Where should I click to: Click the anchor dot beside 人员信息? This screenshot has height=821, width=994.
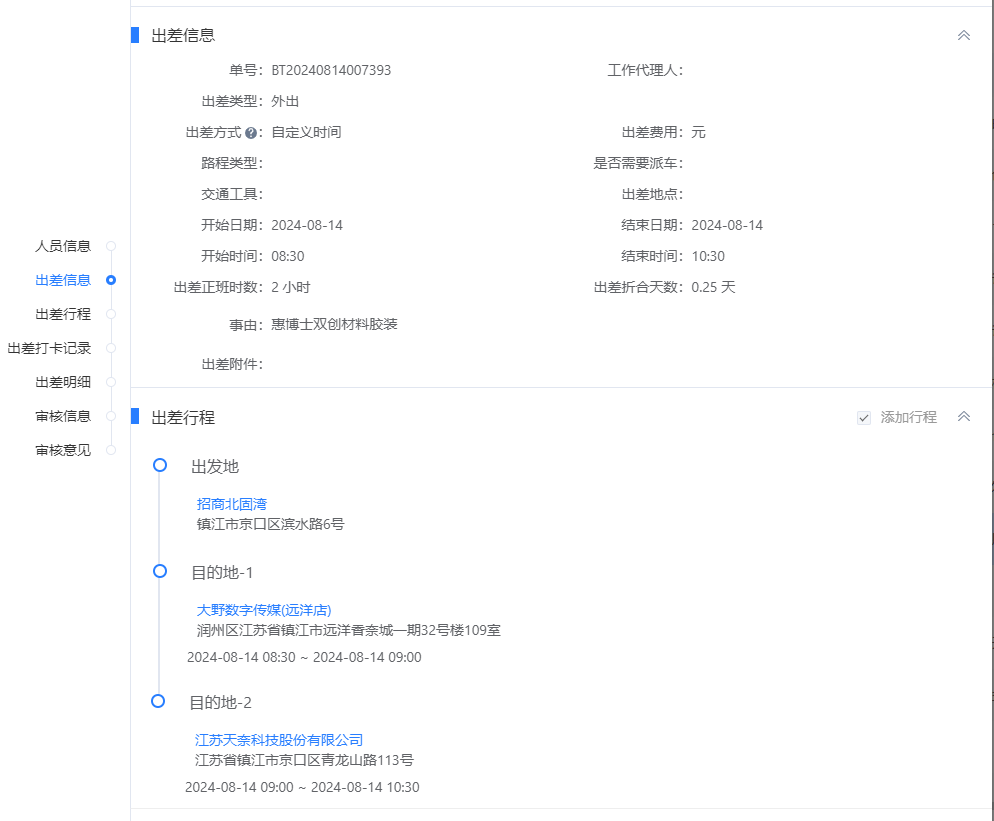coord(110,246)
